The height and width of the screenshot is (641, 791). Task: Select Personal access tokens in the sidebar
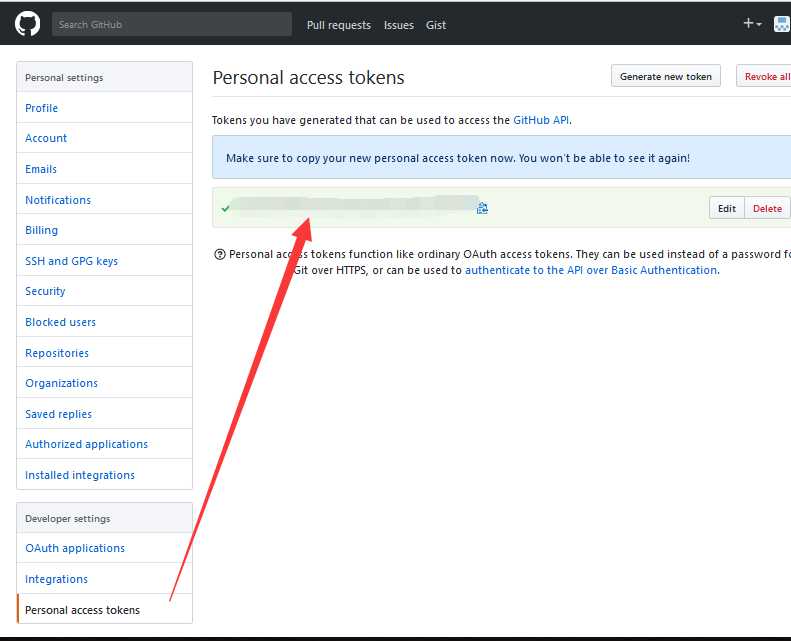click(x=104, y=609)
